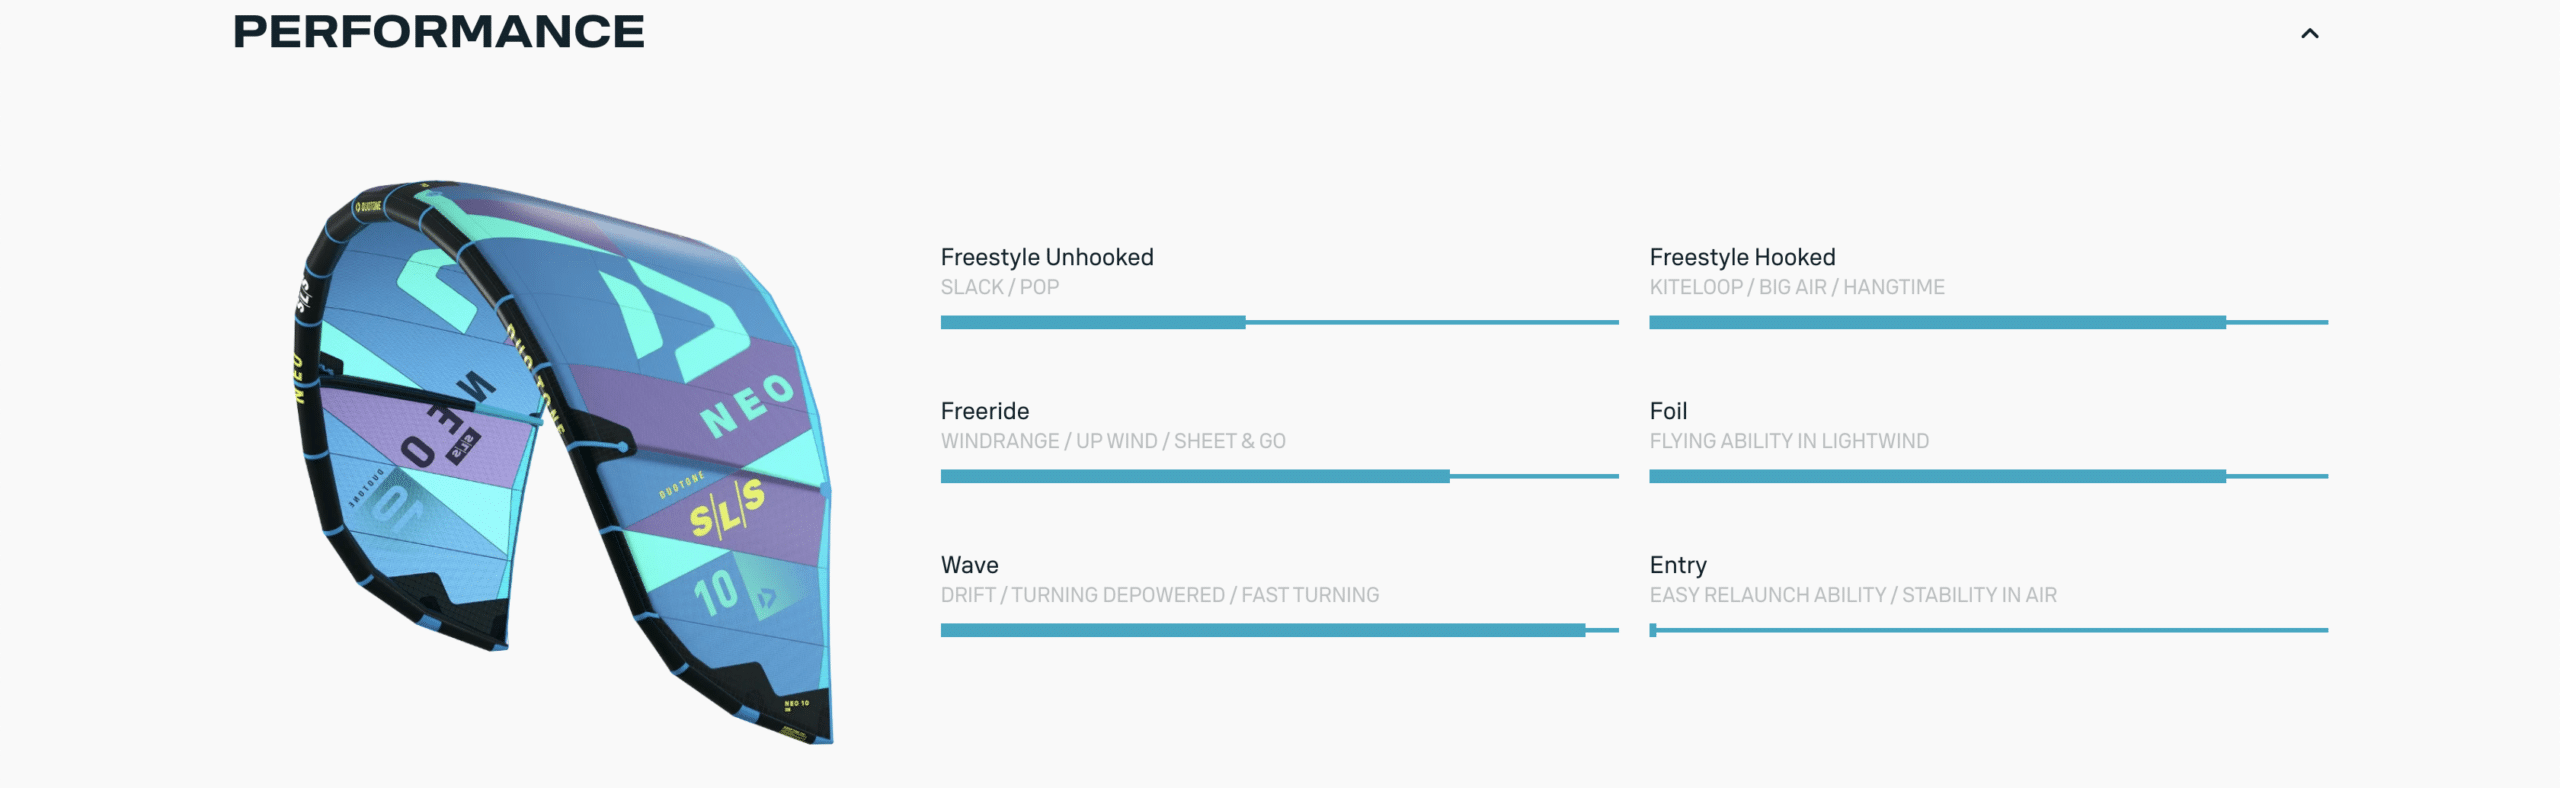Click the Neo SLS kite image
The width and height of the screenshot is (2560, 788).
click(566, 460)
